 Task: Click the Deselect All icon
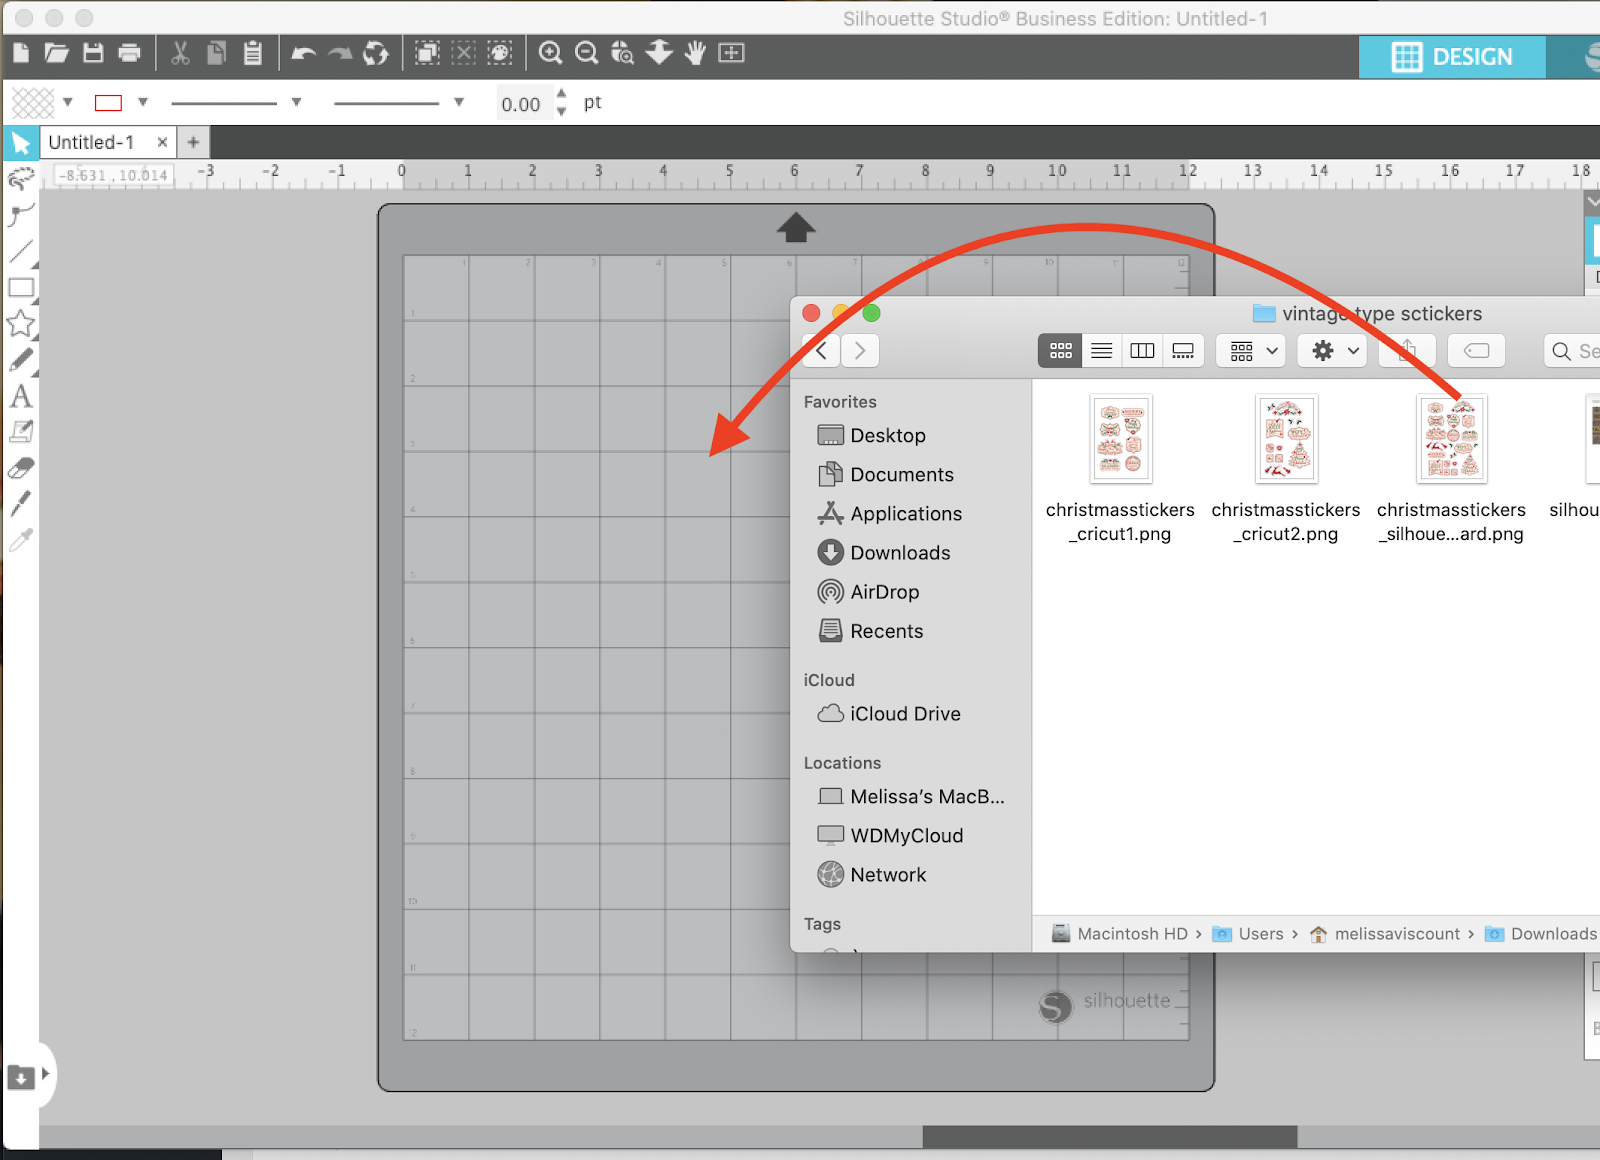[x=464, y=53]
